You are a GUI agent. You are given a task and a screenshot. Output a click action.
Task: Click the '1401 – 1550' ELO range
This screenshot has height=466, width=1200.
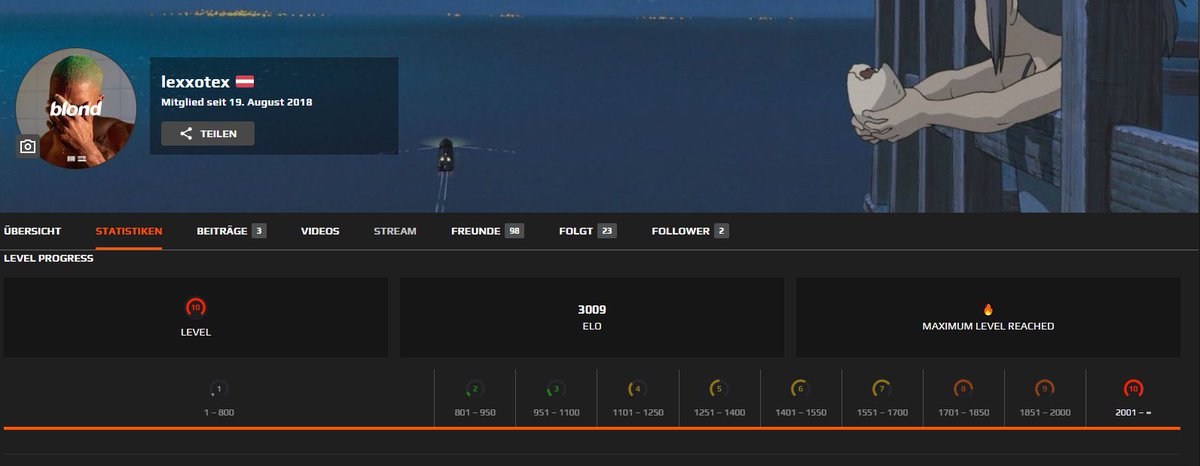(800, 412)
